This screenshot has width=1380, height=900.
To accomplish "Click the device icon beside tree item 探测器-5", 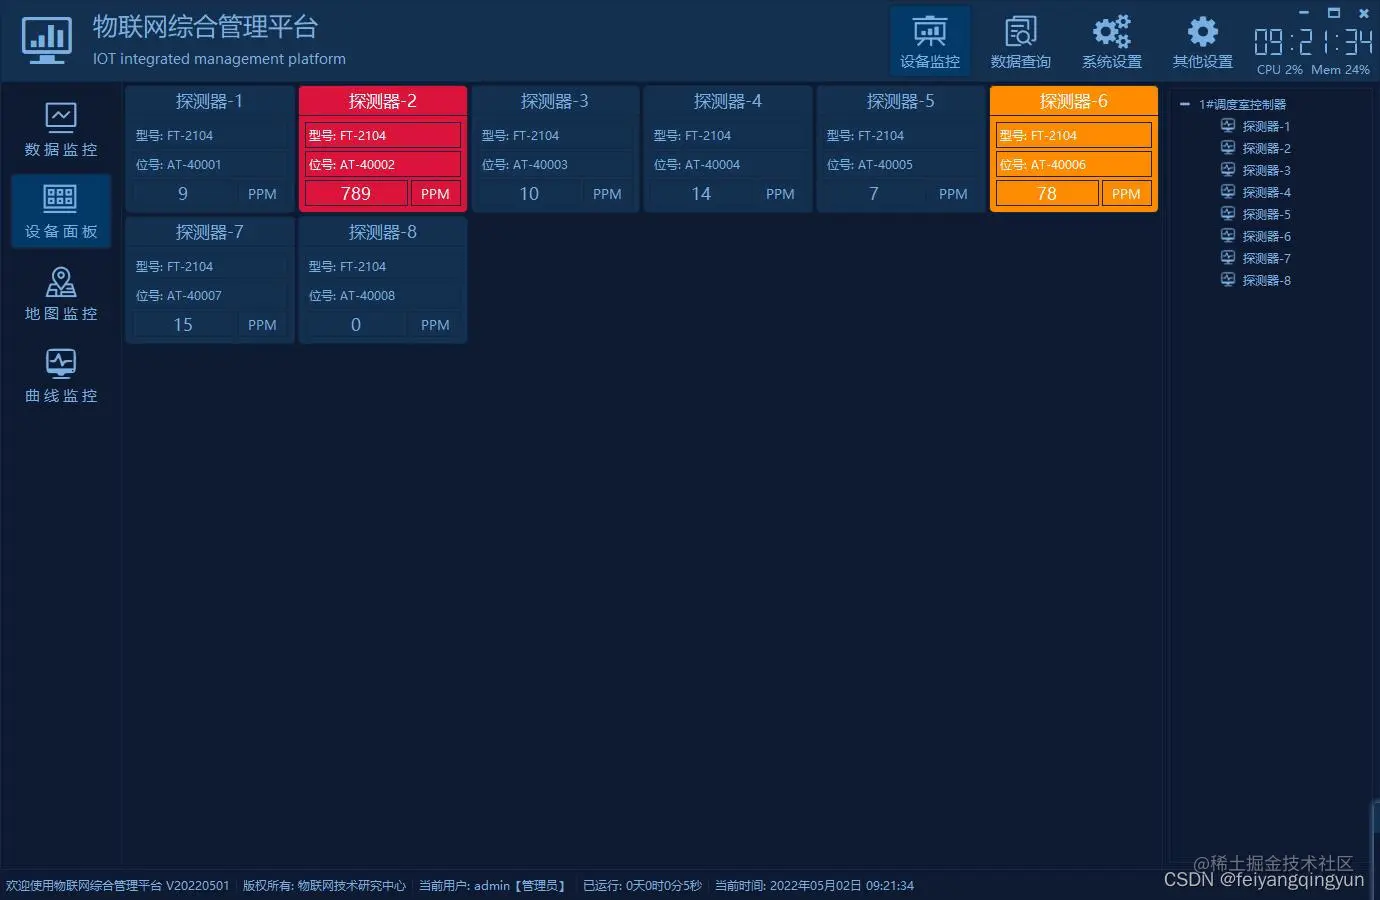I will click(x=1228, y=214).
